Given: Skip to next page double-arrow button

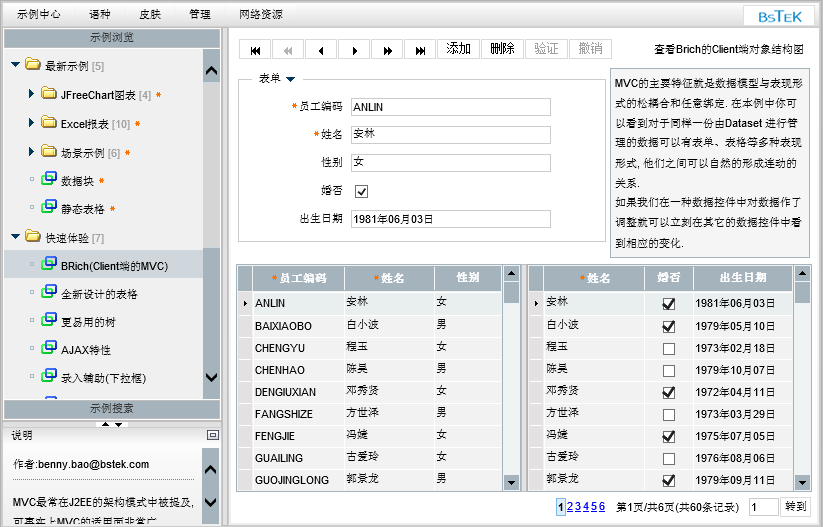Looking at the screenshot, I should point(387,49).
